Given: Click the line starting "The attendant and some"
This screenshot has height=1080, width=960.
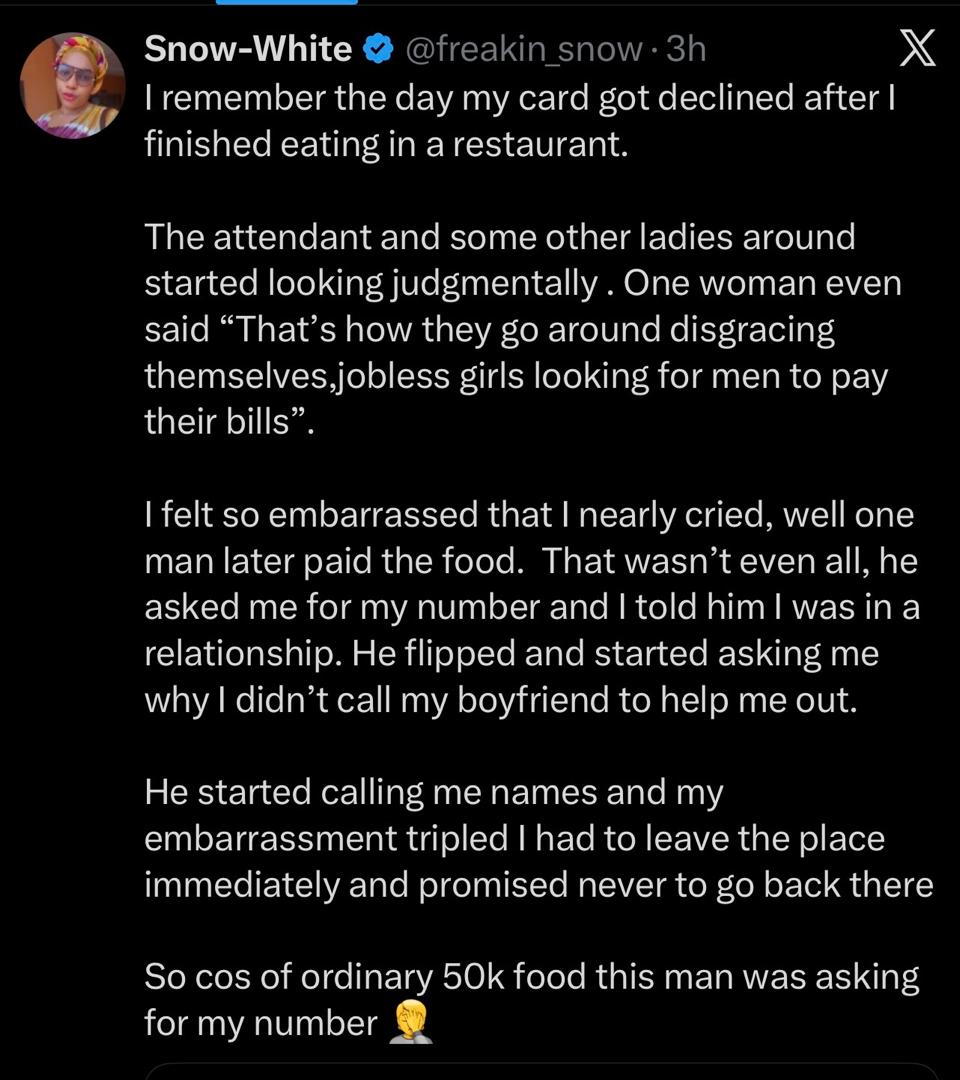Looking at the screenshot, I should pyautogui.click(x=500, y=237).
